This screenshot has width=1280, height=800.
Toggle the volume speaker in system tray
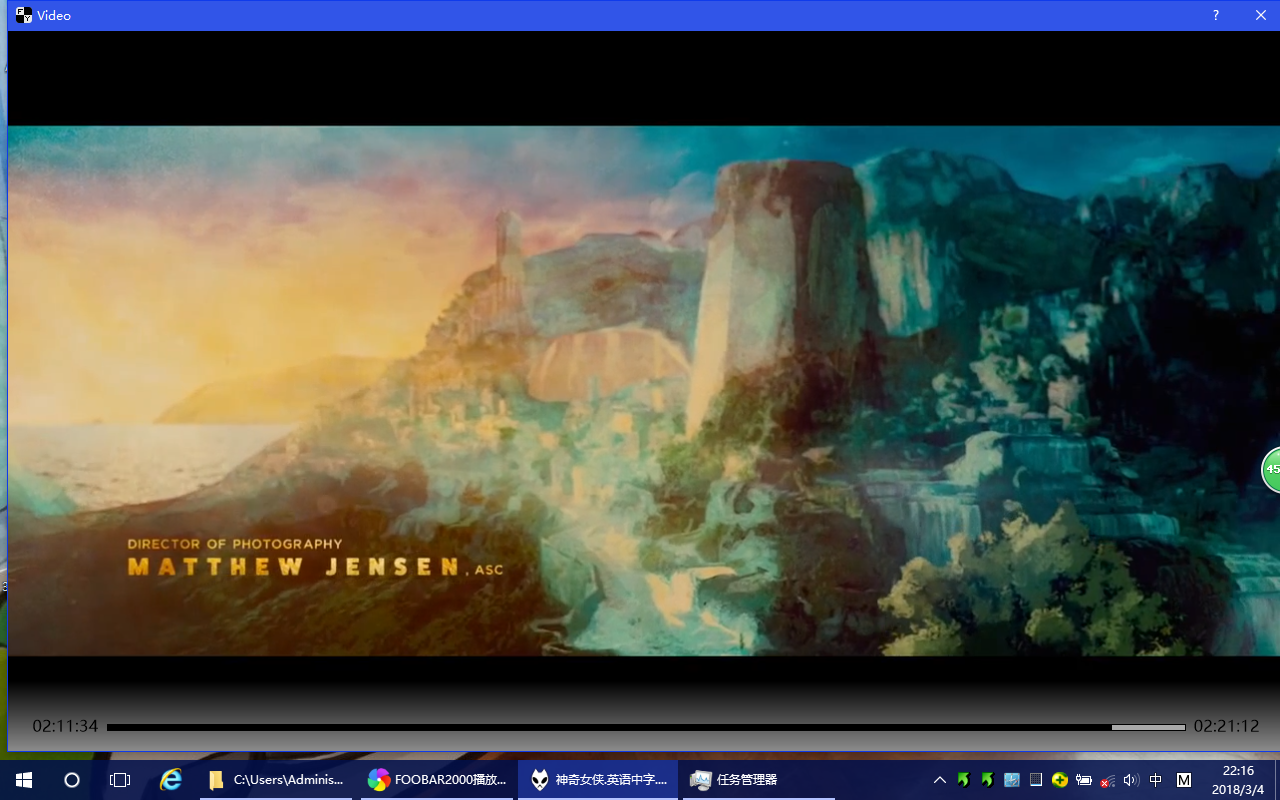[x=1130, y=779]
